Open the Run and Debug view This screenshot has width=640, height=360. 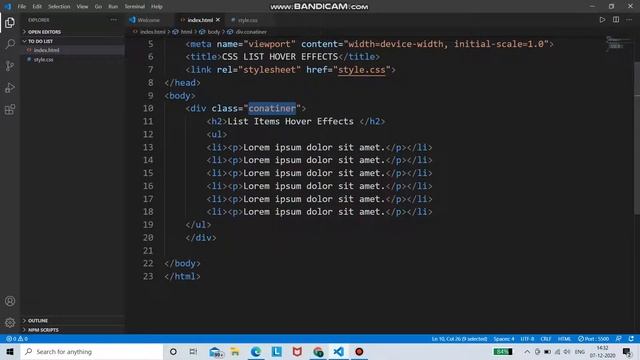[x=10, y=87]
